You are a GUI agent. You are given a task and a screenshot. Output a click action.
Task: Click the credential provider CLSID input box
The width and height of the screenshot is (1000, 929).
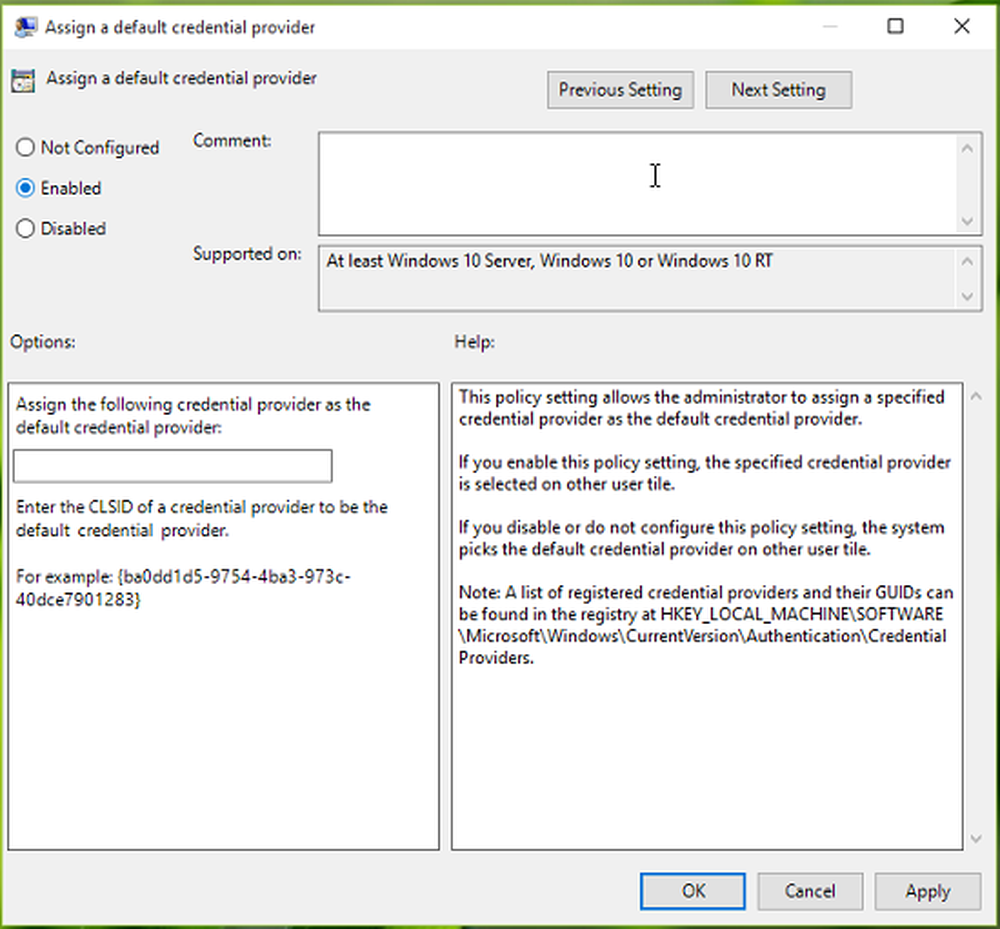[172, 466]
